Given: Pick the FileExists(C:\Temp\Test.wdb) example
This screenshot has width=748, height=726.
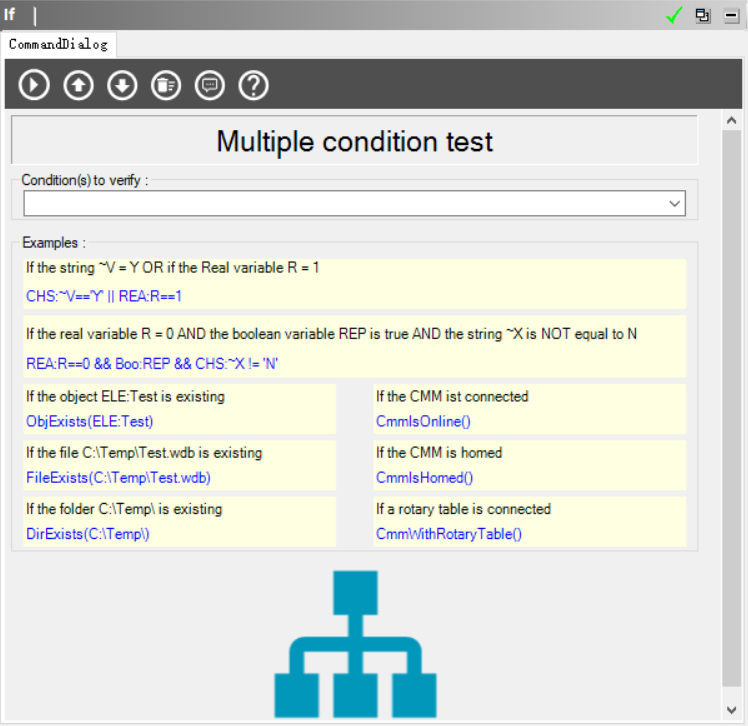Looking at the screenshot, I should pyautogui.click(x=118, y=477).
